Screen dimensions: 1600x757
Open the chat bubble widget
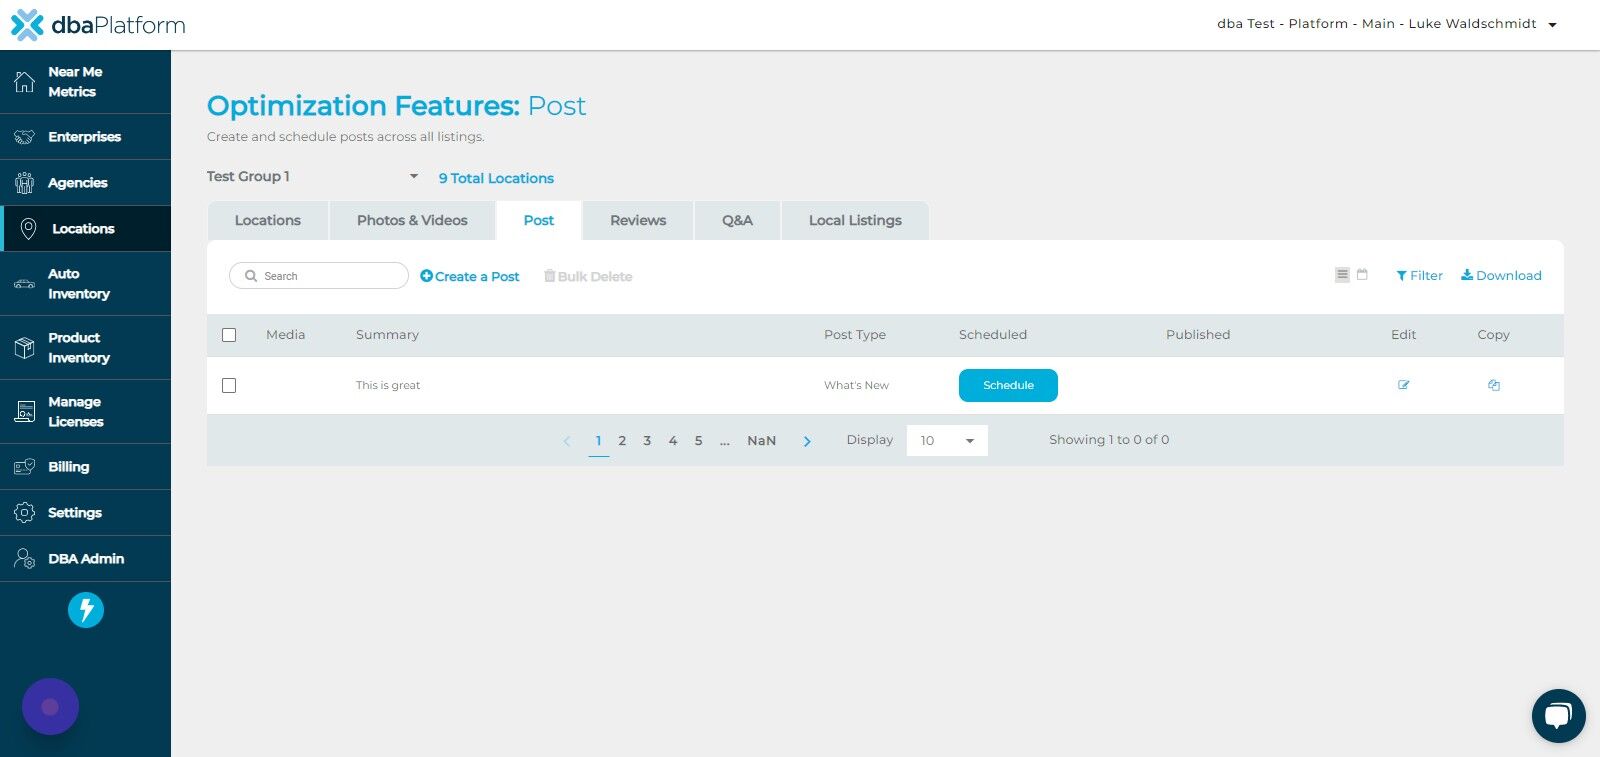(1559, 716)
